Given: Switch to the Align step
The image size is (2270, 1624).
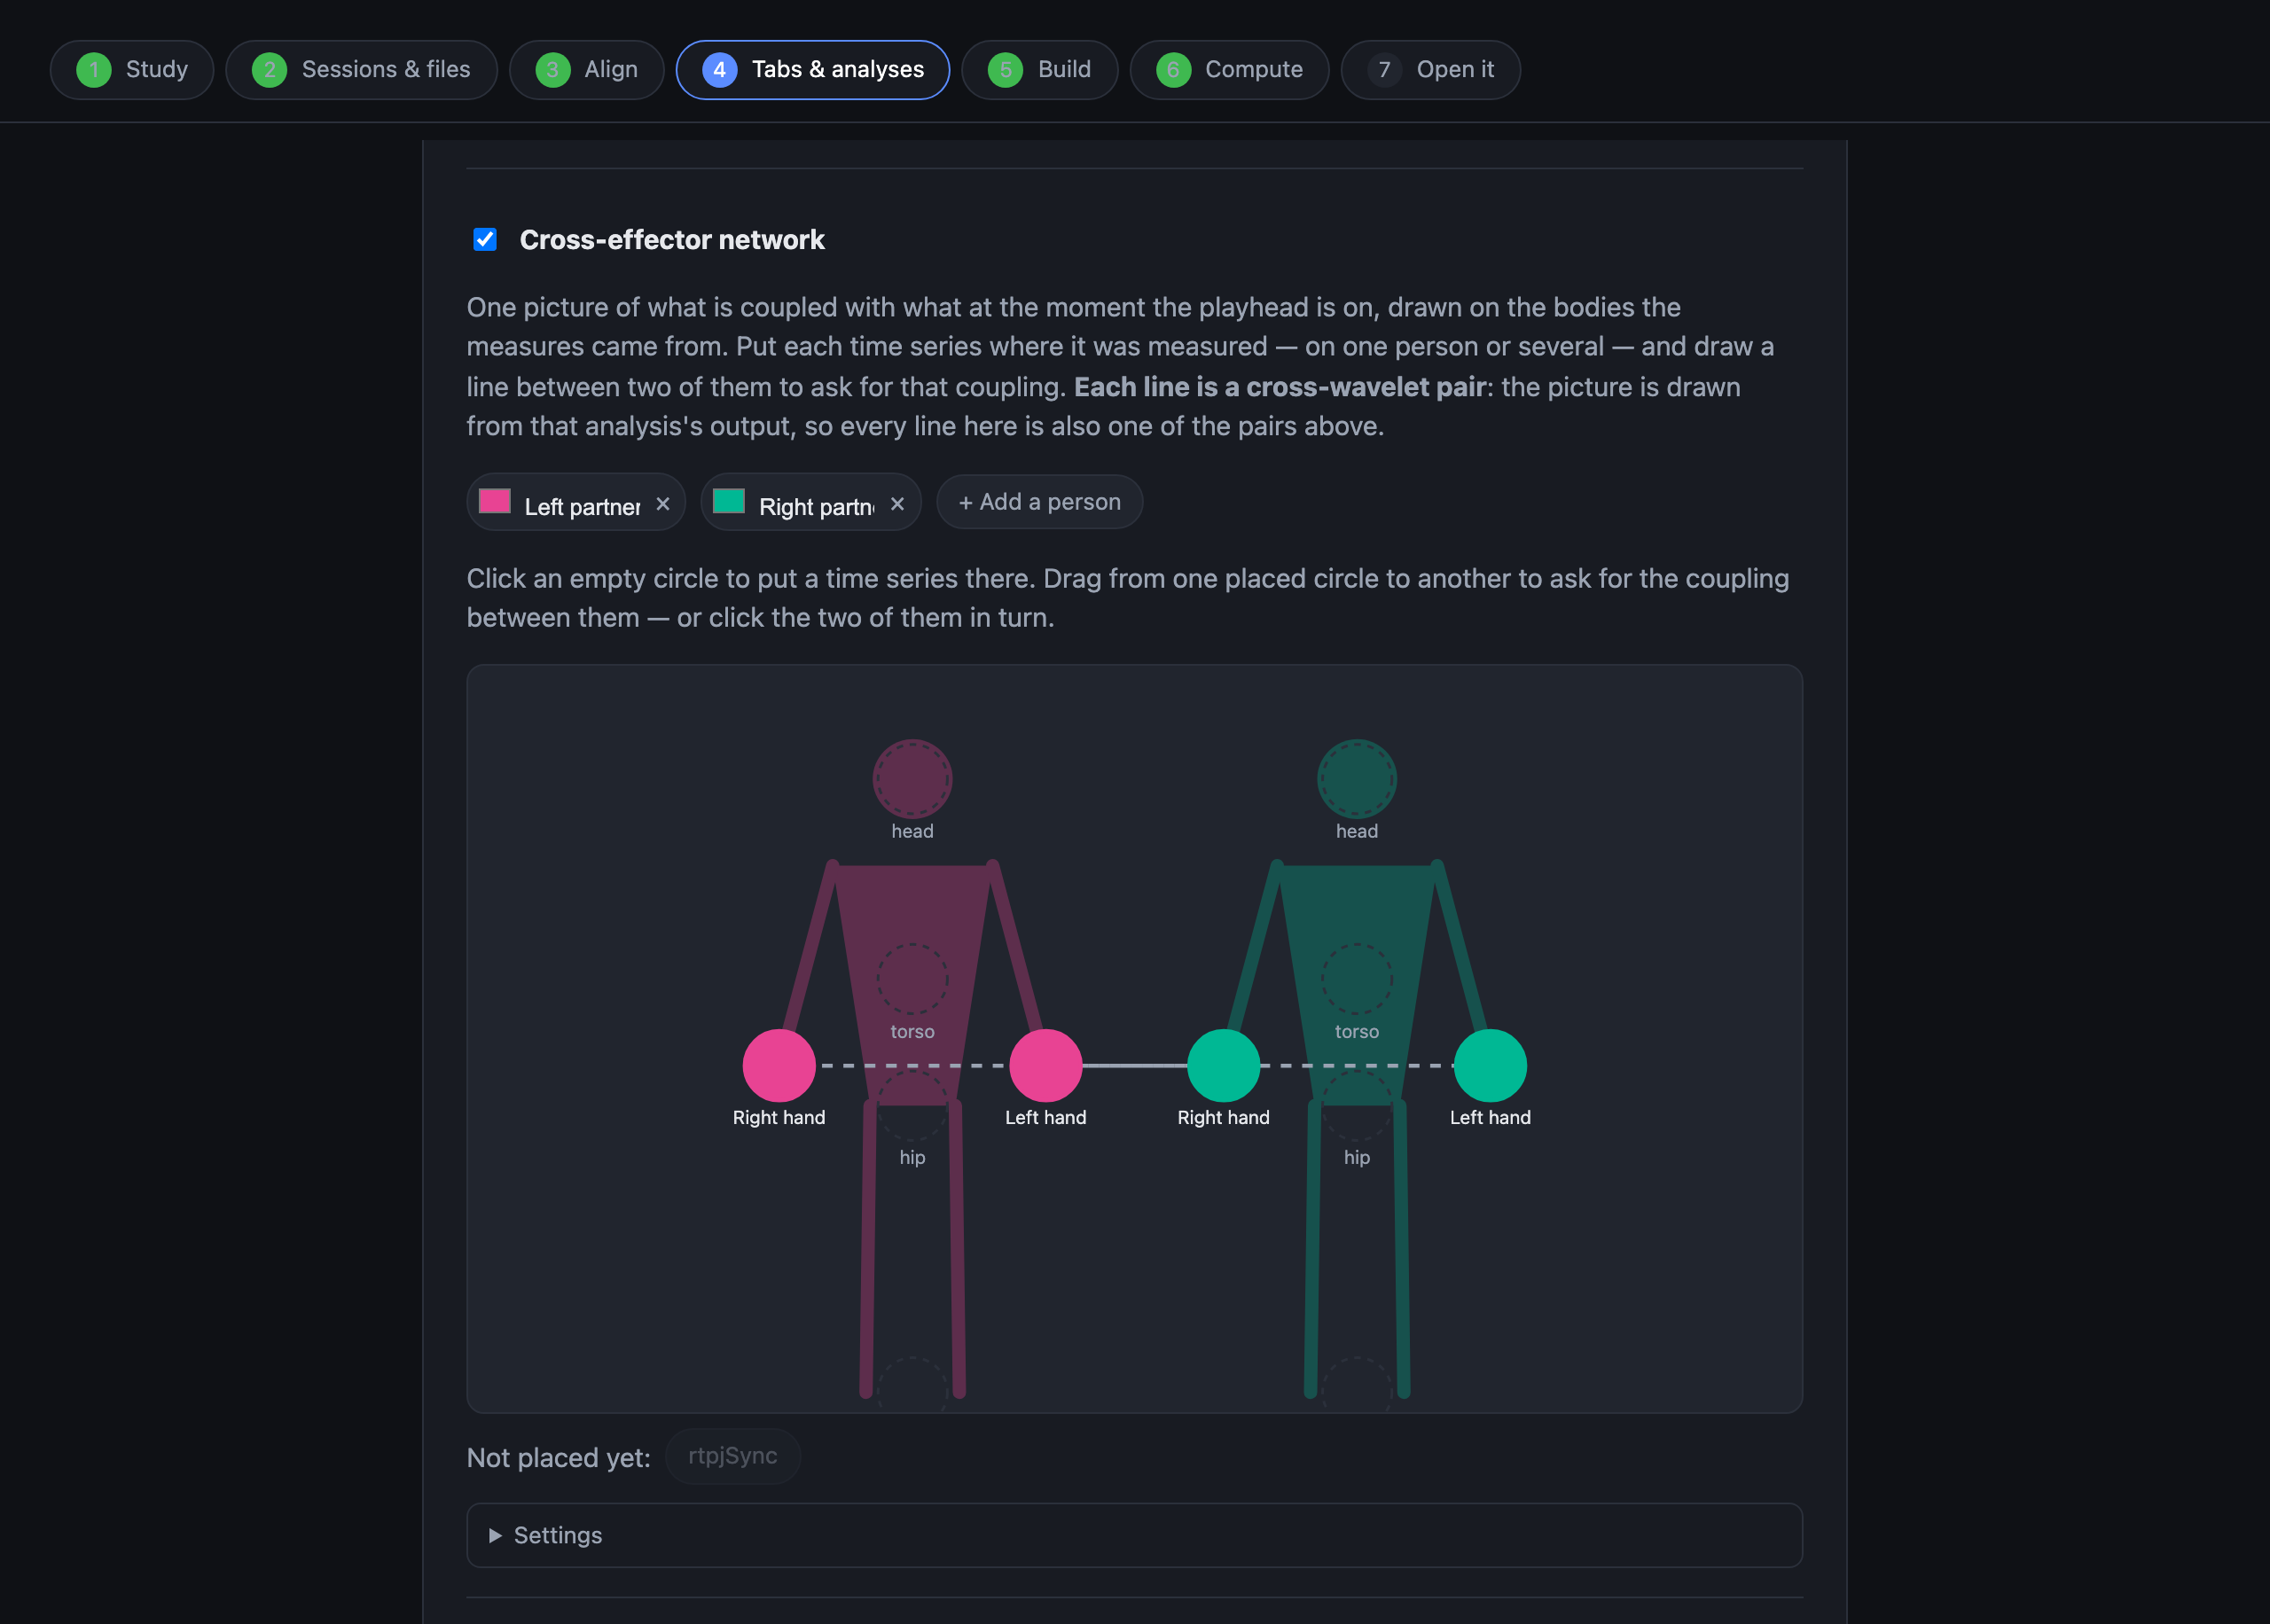Looking at the screenshot, I should coord(586,70).
